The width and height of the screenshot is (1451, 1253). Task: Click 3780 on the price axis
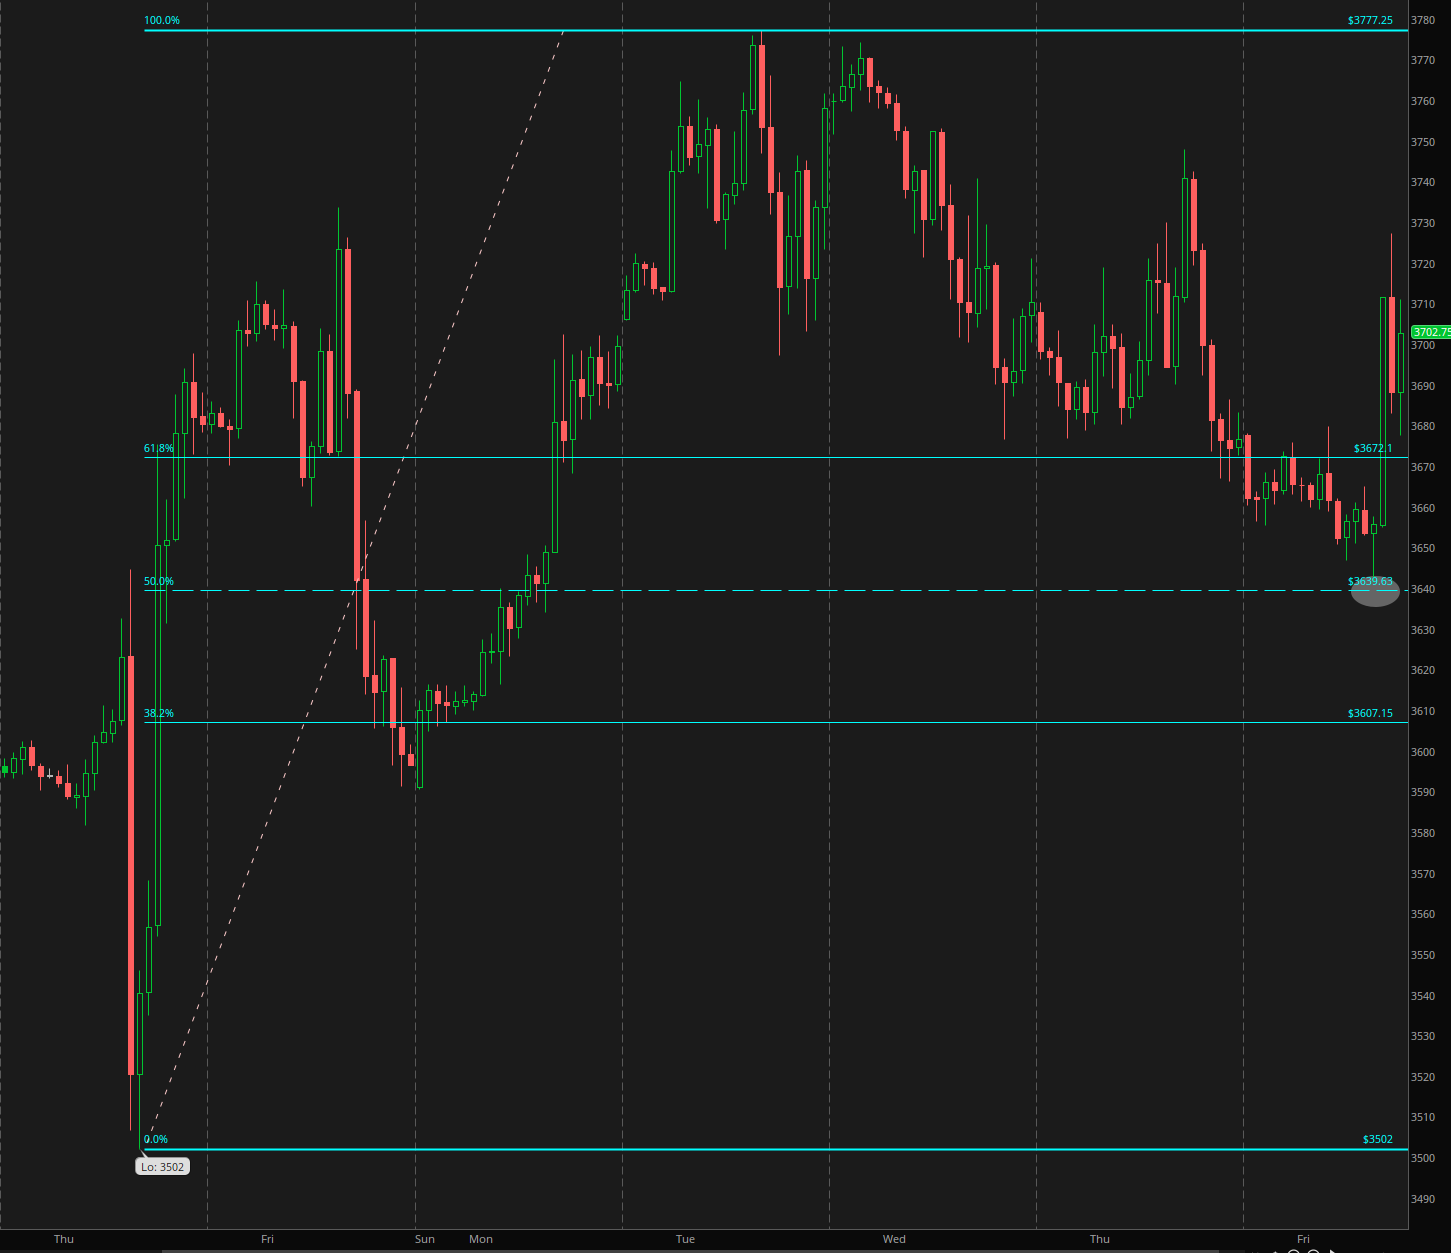[1422, 20]
